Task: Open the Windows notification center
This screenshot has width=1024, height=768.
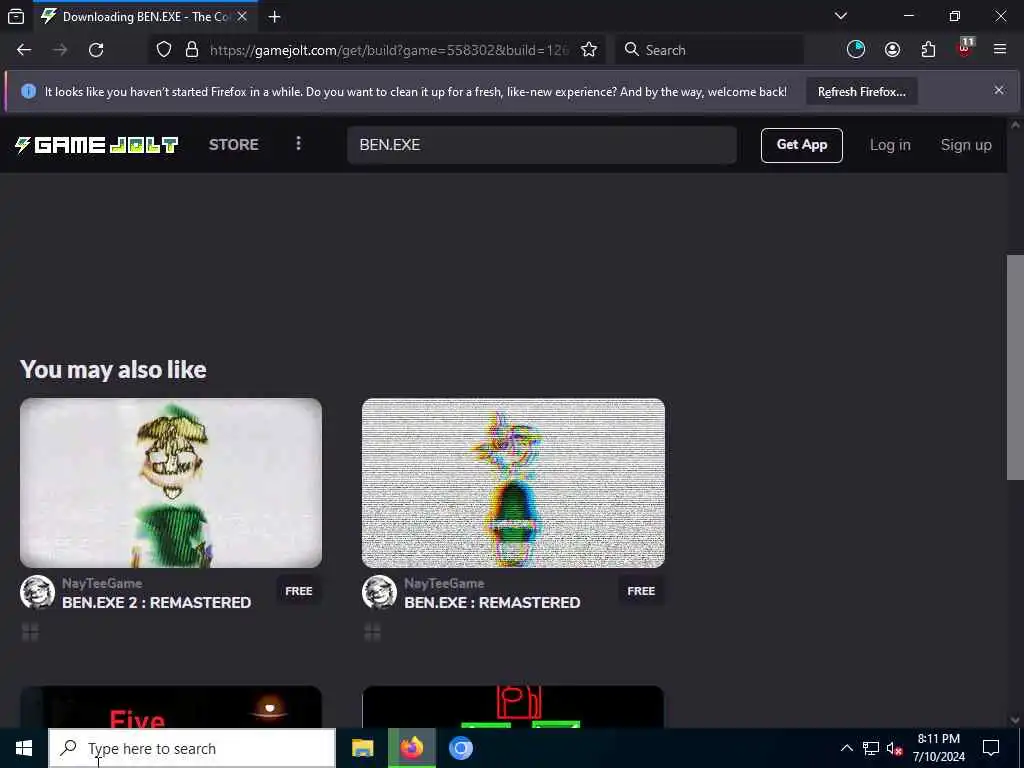Action: (x=991, y=748)
